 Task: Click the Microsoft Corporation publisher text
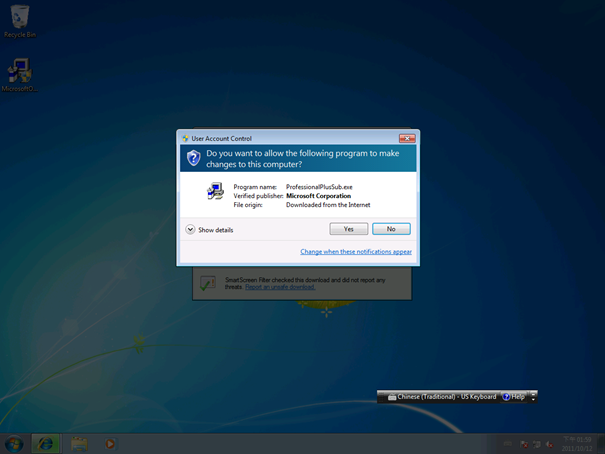tap(318, 196)
